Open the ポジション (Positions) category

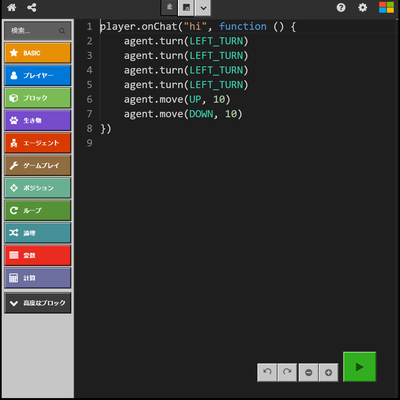point(38,188)
